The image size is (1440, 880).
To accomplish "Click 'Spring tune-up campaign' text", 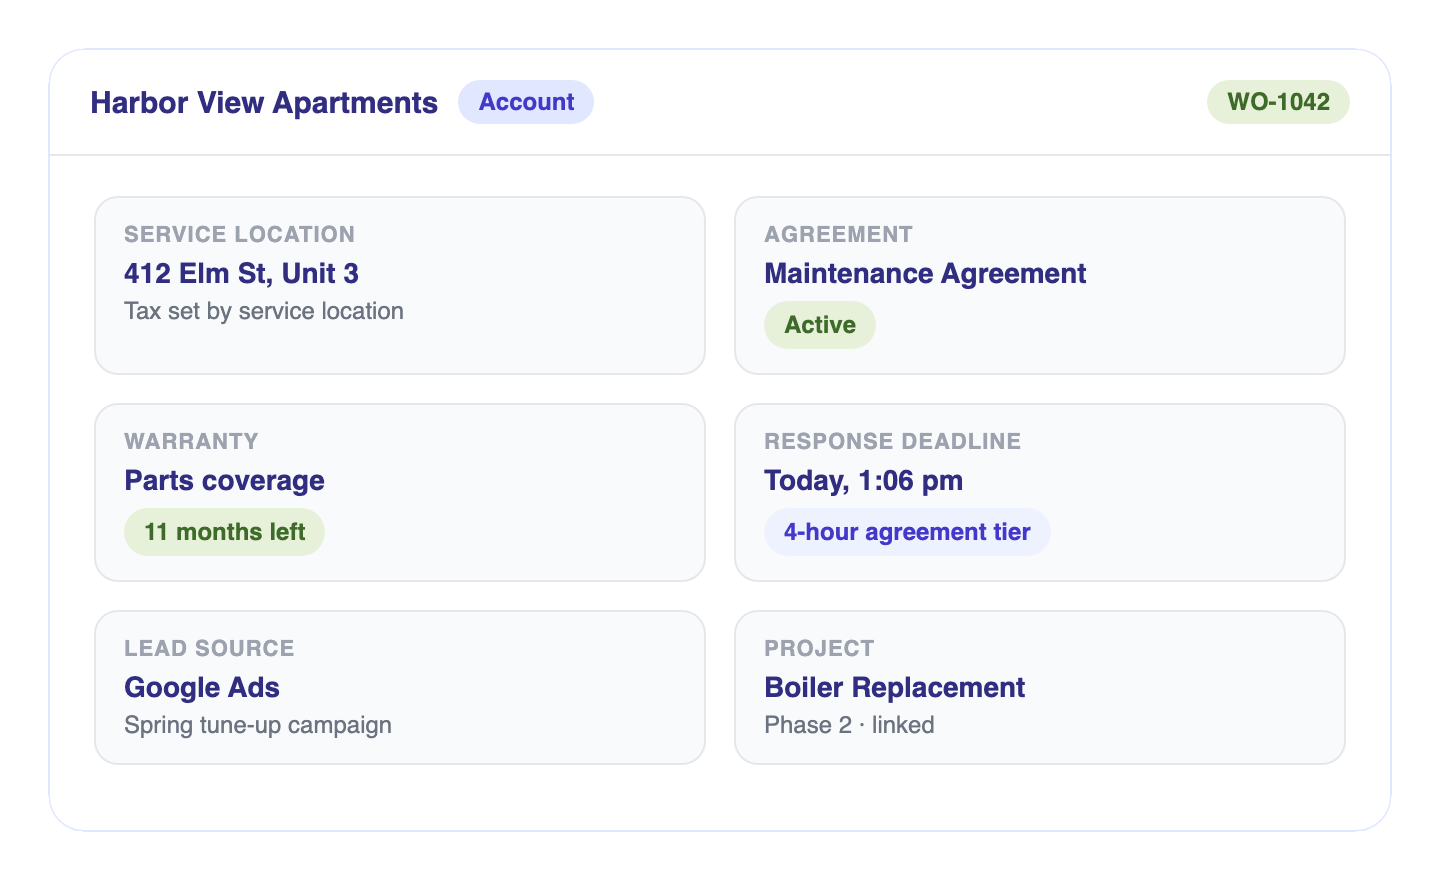I will click(x=258, y=725).
